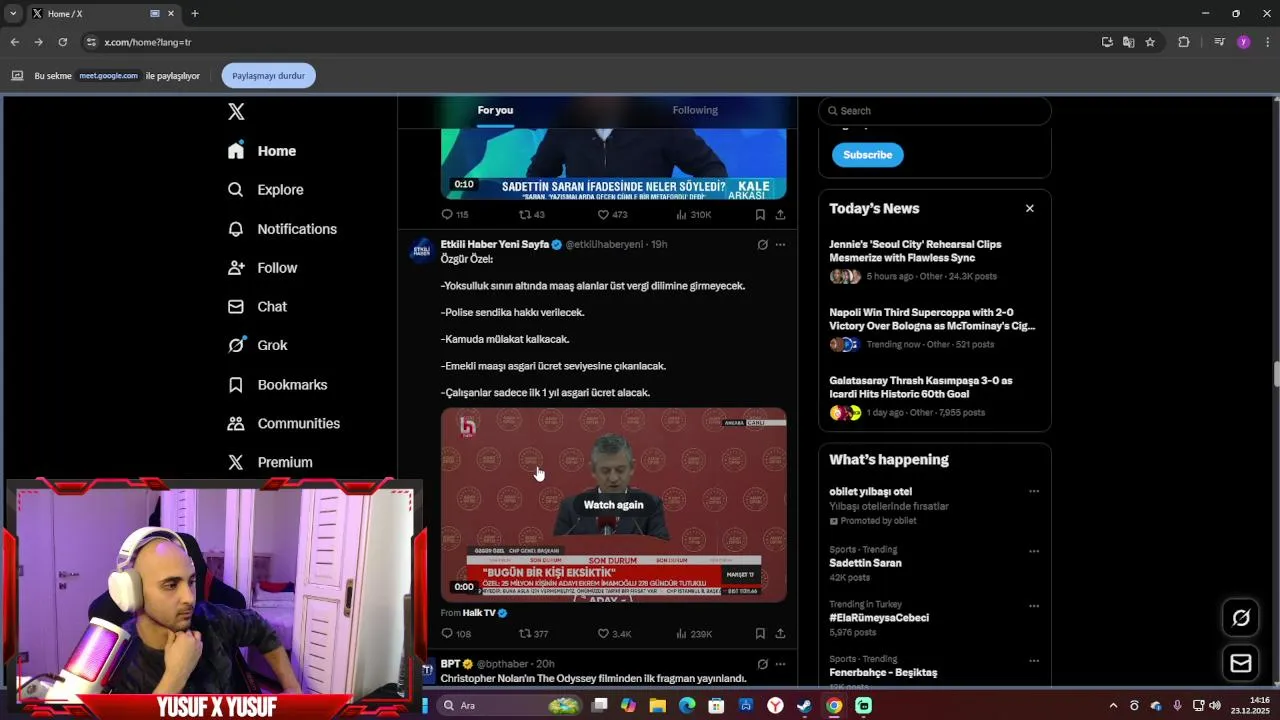Click Grok icon on BPT post
This screenshot has height=720, width=1280.
[762, 664]
